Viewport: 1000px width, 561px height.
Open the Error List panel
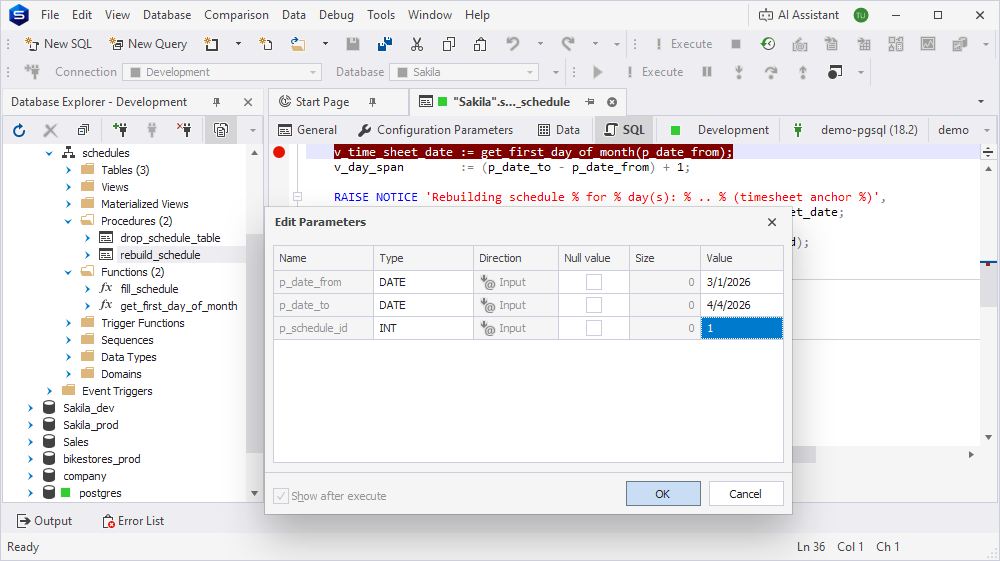tap(133, 521)
